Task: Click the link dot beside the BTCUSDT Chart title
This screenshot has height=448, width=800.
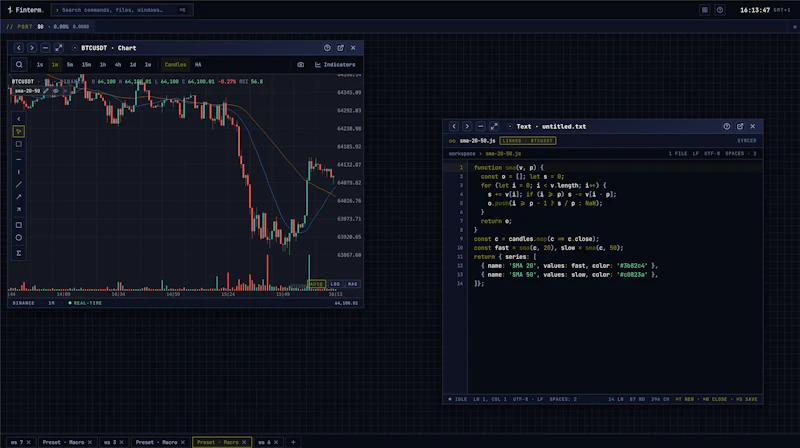Action: (74, 48)
